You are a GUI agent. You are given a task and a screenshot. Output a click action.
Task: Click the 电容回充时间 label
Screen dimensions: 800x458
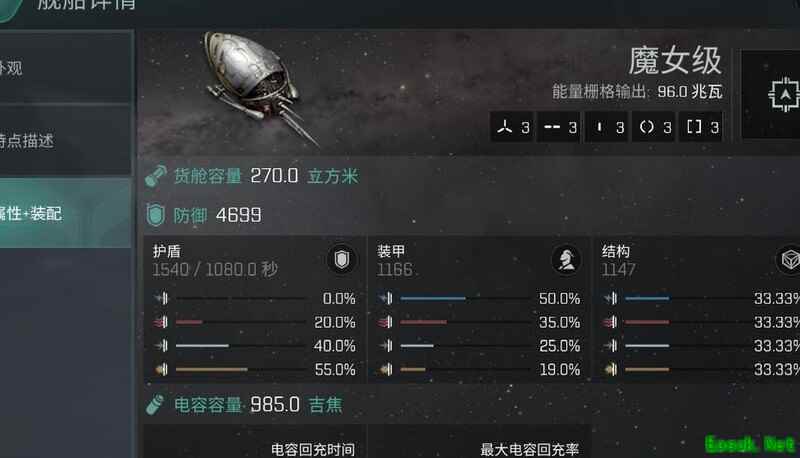tap(313, 449)
